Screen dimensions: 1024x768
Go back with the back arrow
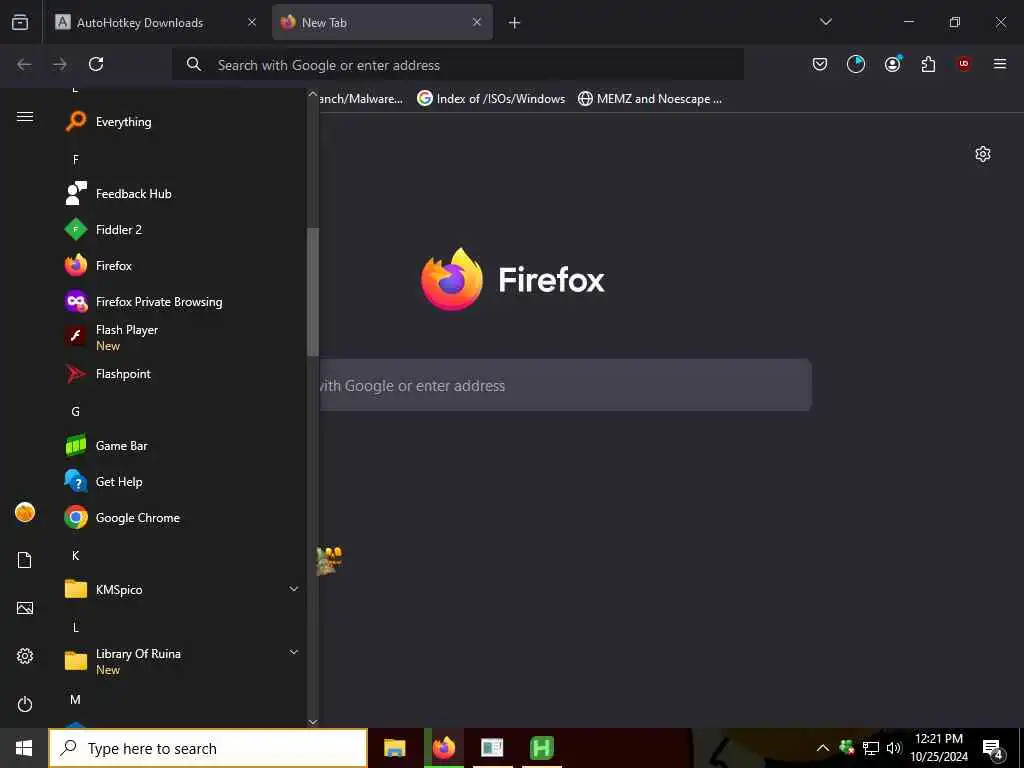click(x=24, y=64)
